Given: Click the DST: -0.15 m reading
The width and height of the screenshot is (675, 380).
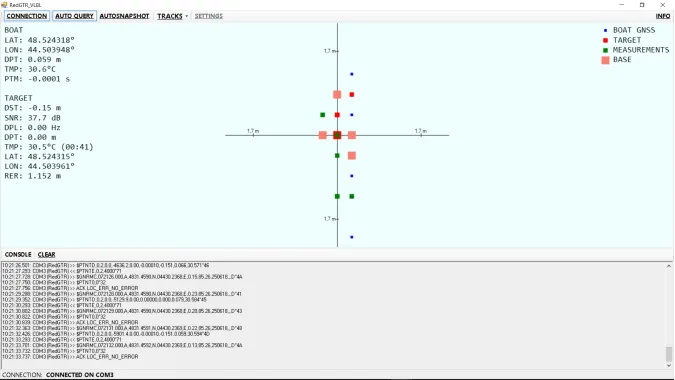Looking at the screenshot, I should tap(33, 108).
